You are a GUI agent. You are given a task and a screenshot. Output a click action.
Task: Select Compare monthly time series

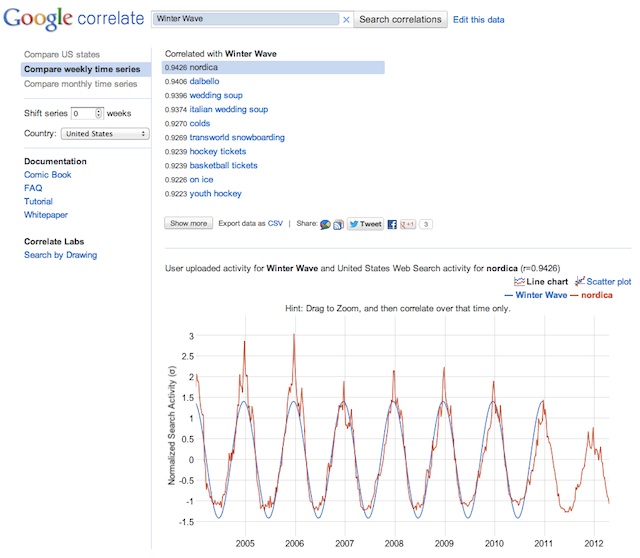(80, 84)
